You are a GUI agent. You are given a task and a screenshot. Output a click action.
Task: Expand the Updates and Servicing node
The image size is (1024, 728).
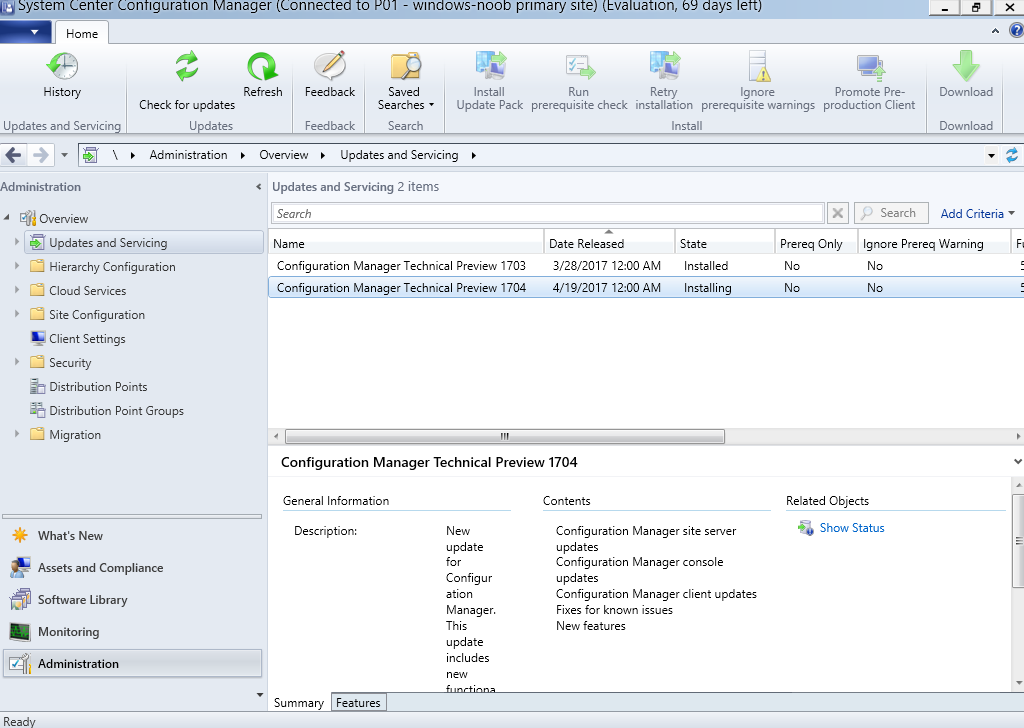[16, 242]
